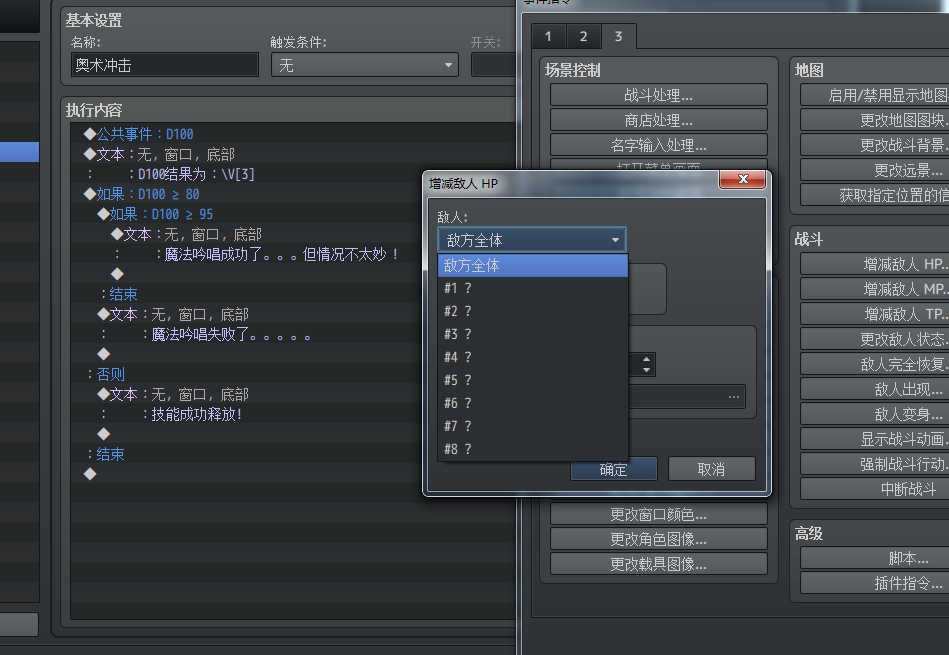This screenshot has width=949, height=655.
Task: Click the 更改窗口颜色... button
Action: pyautogui.click(x=658, y=515)
